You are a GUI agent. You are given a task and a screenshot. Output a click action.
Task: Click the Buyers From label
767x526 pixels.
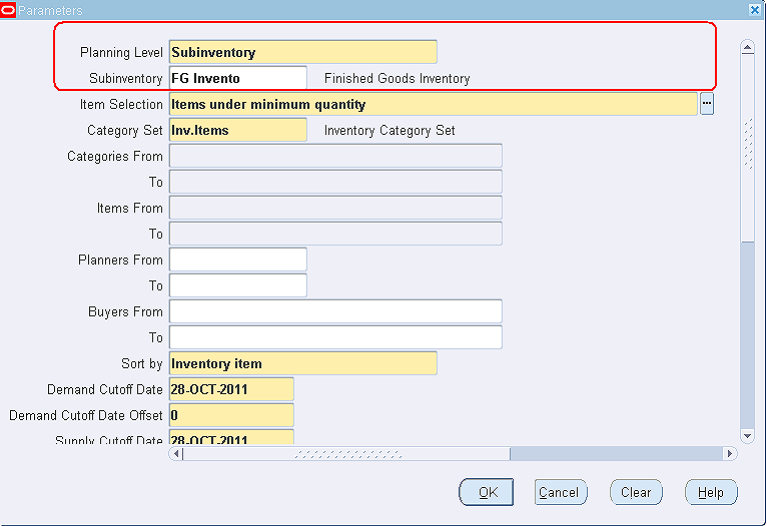125,312
